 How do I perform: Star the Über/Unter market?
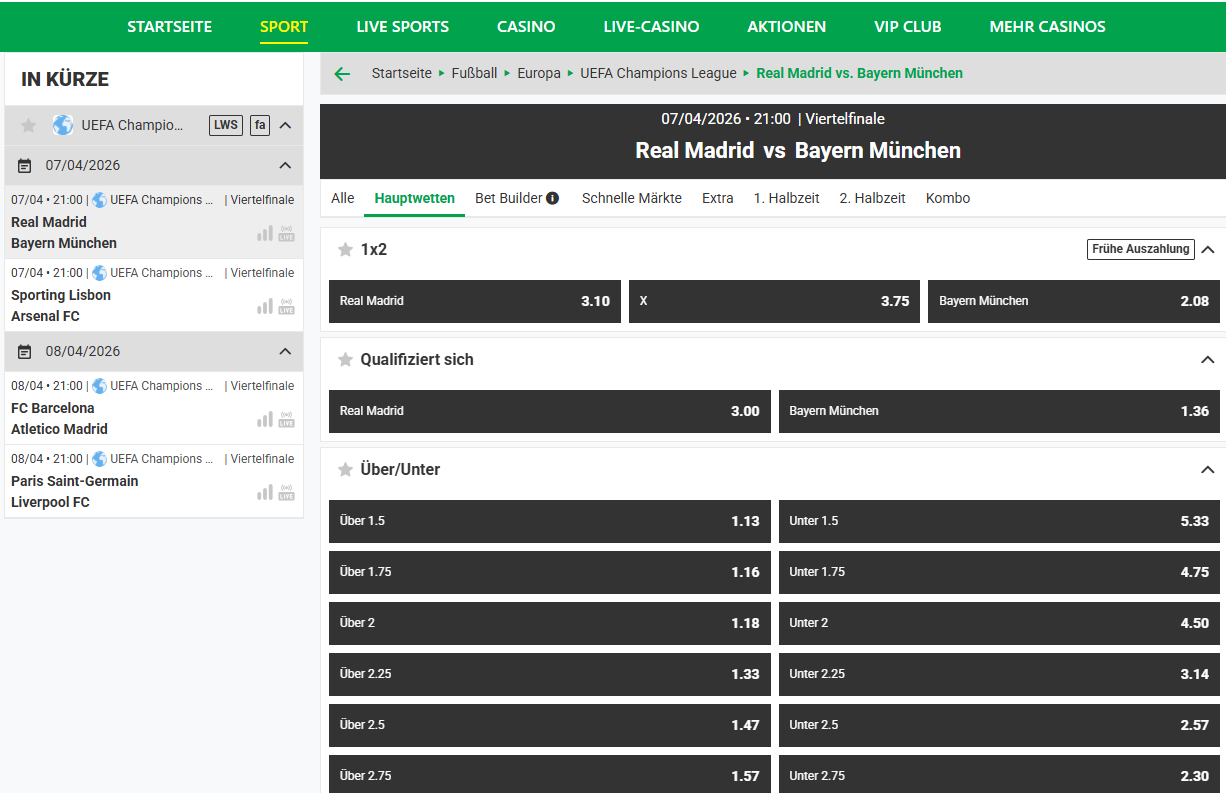point(346,470)
